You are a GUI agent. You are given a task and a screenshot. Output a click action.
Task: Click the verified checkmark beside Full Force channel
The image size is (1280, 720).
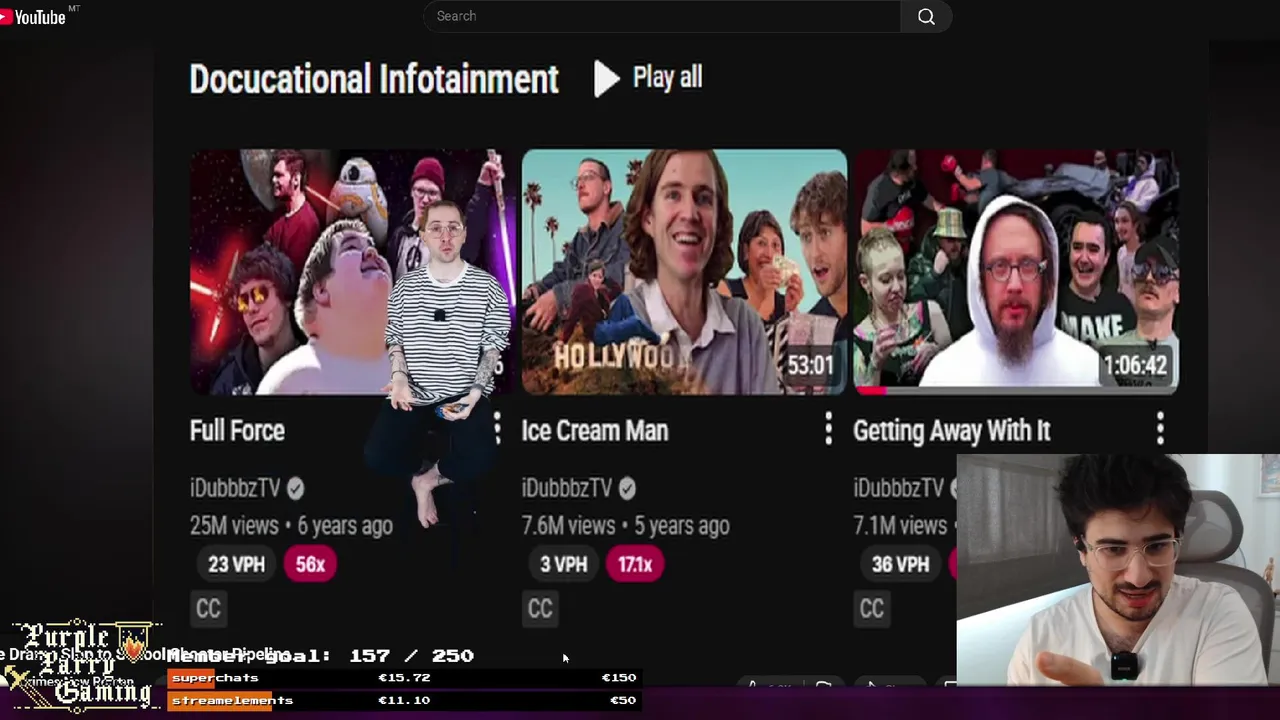pos(295,488)
